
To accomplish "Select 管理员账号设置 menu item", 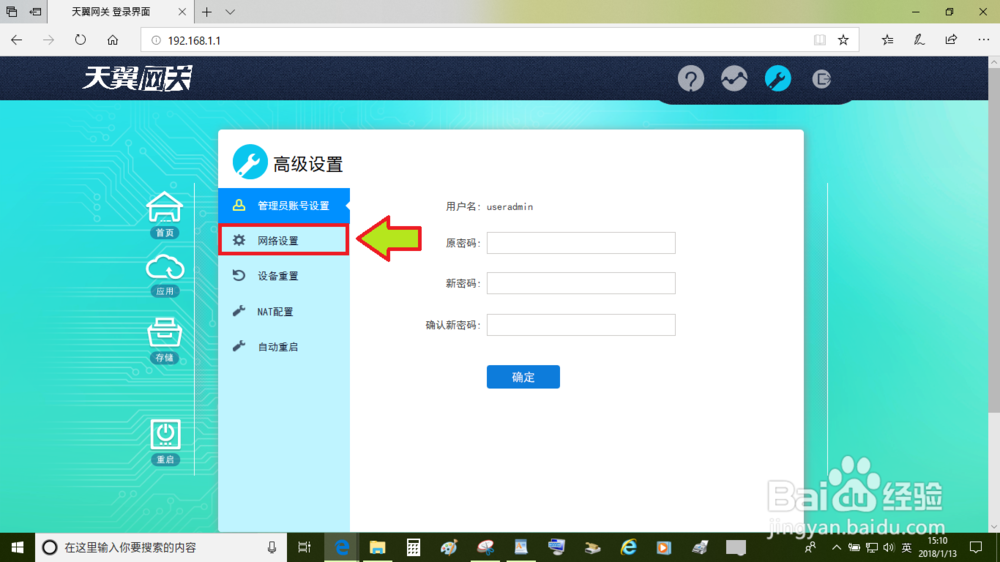I will tap(284, 205).
